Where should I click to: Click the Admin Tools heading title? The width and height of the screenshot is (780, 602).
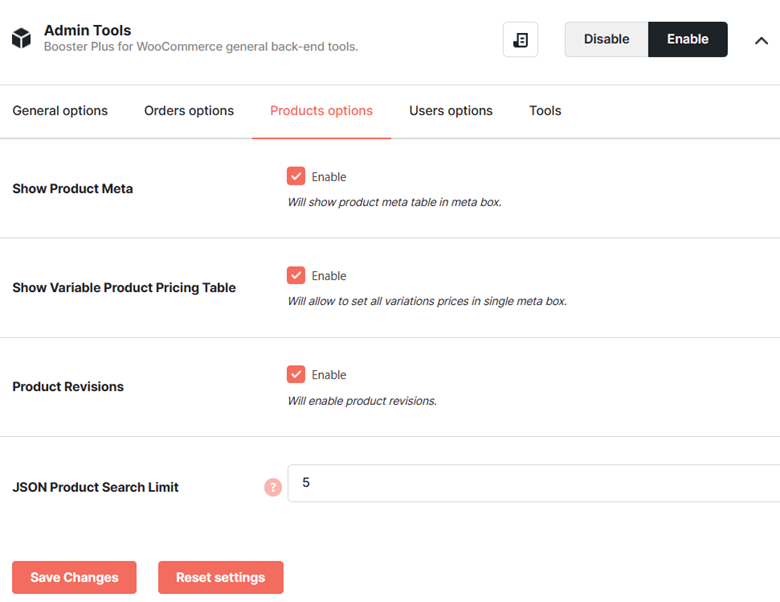pyautogui.click(x=88, y=30)
